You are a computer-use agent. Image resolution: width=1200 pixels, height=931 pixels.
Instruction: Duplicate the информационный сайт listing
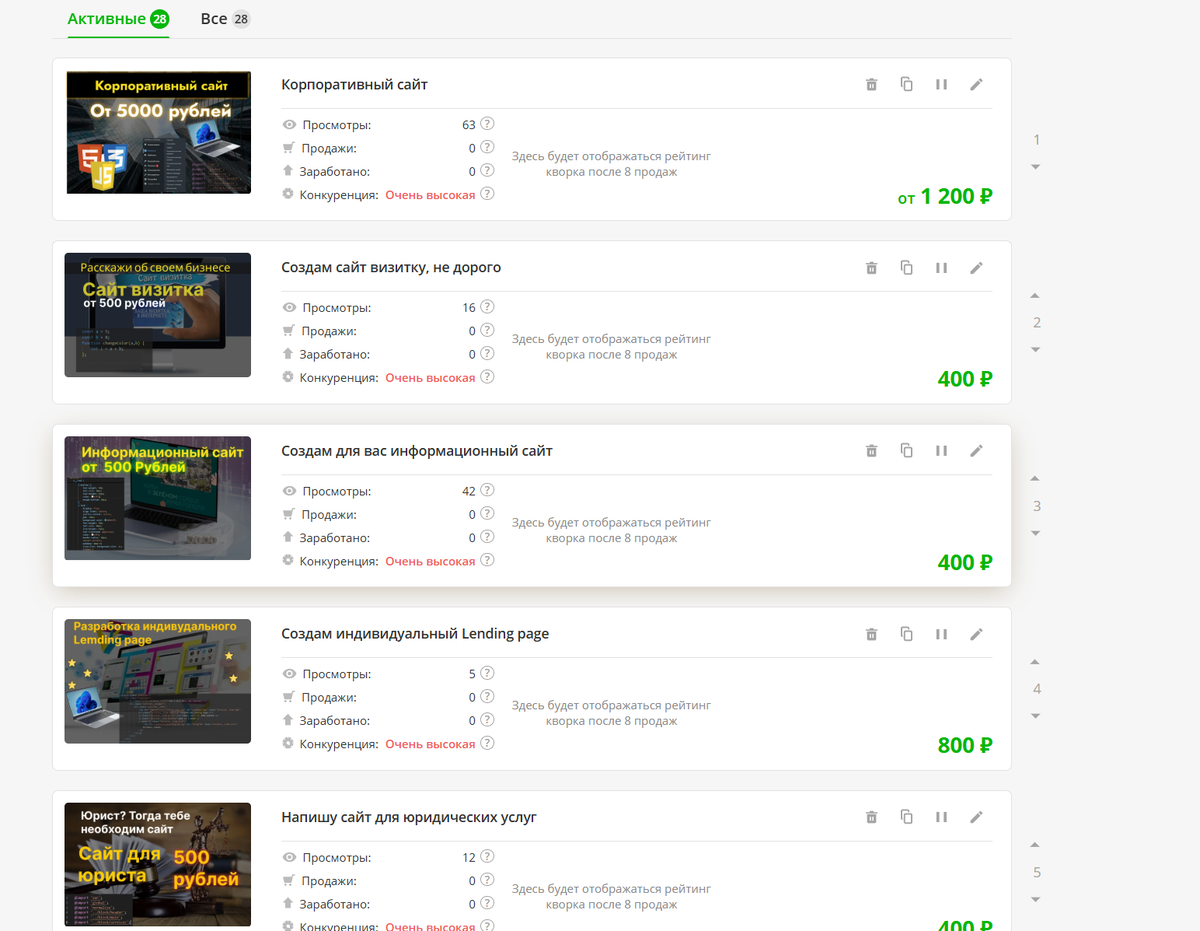pyautogui.click(x=906, y=450)
